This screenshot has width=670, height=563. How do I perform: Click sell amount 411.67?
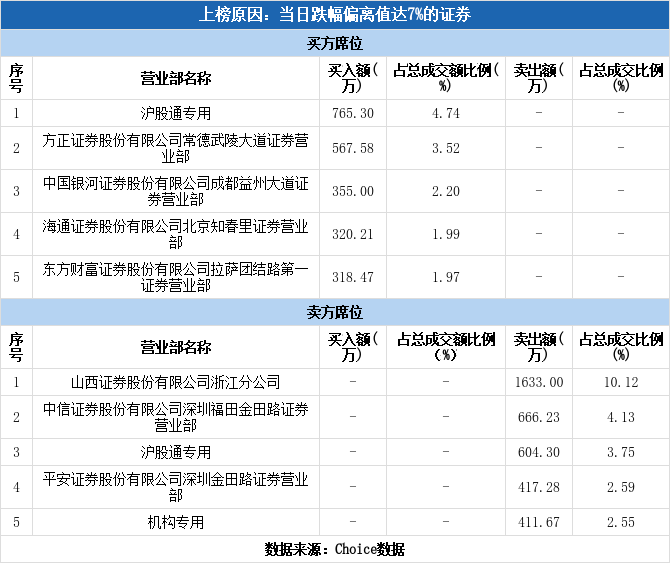pos(539,522)
